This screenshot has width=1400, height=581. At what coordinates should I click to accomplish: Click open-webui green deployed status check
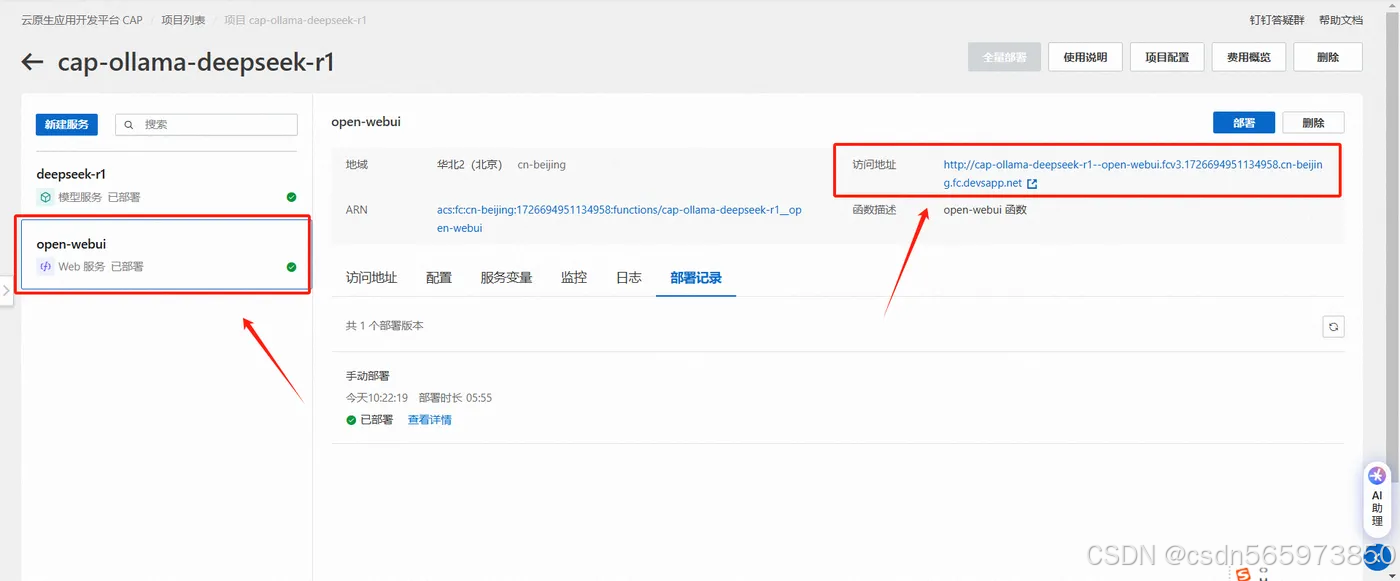pos(291,267)
